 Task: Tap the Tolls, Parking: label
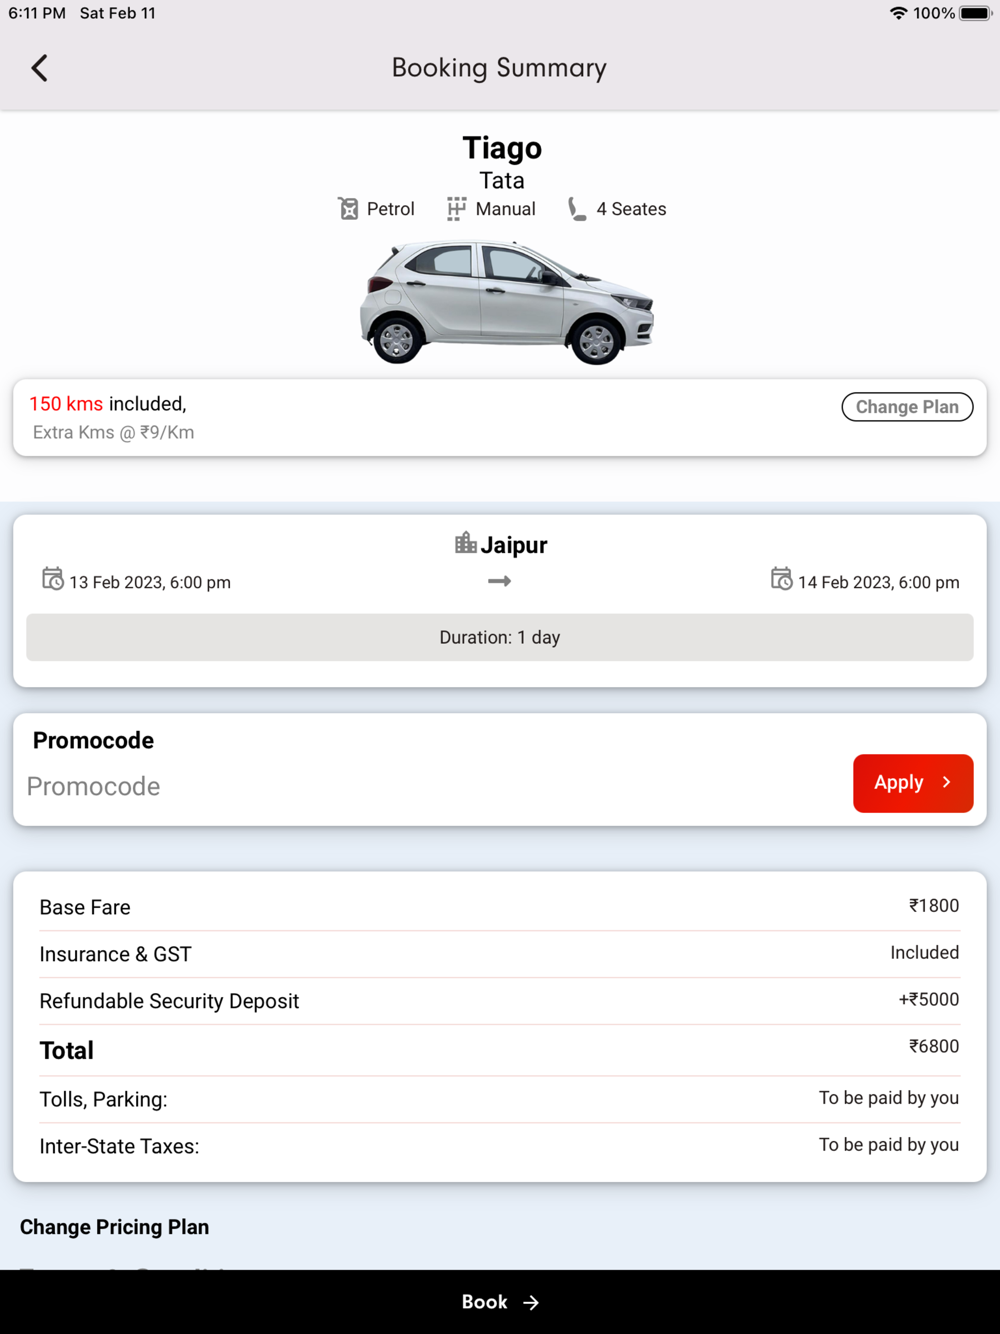[103, 1099]
